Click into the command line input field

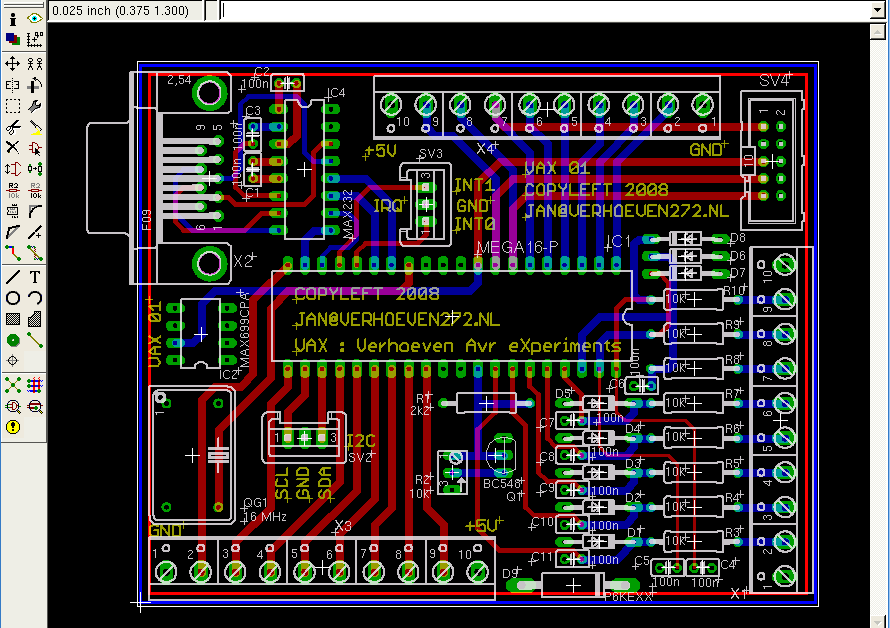(x=540, y=10)
